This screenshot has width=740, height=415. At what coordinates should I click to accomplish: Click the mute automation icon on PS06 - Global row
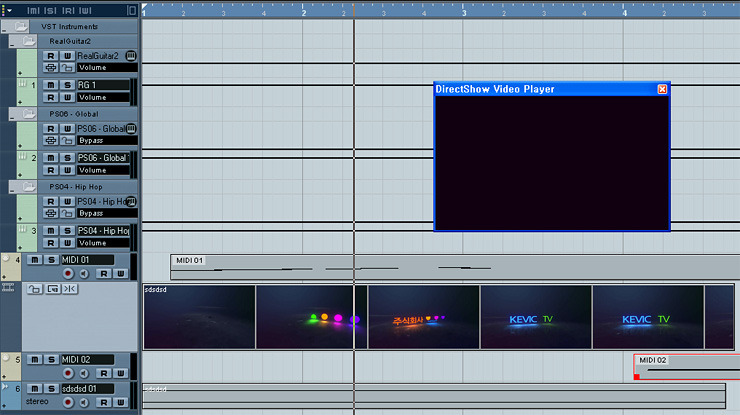50,140
